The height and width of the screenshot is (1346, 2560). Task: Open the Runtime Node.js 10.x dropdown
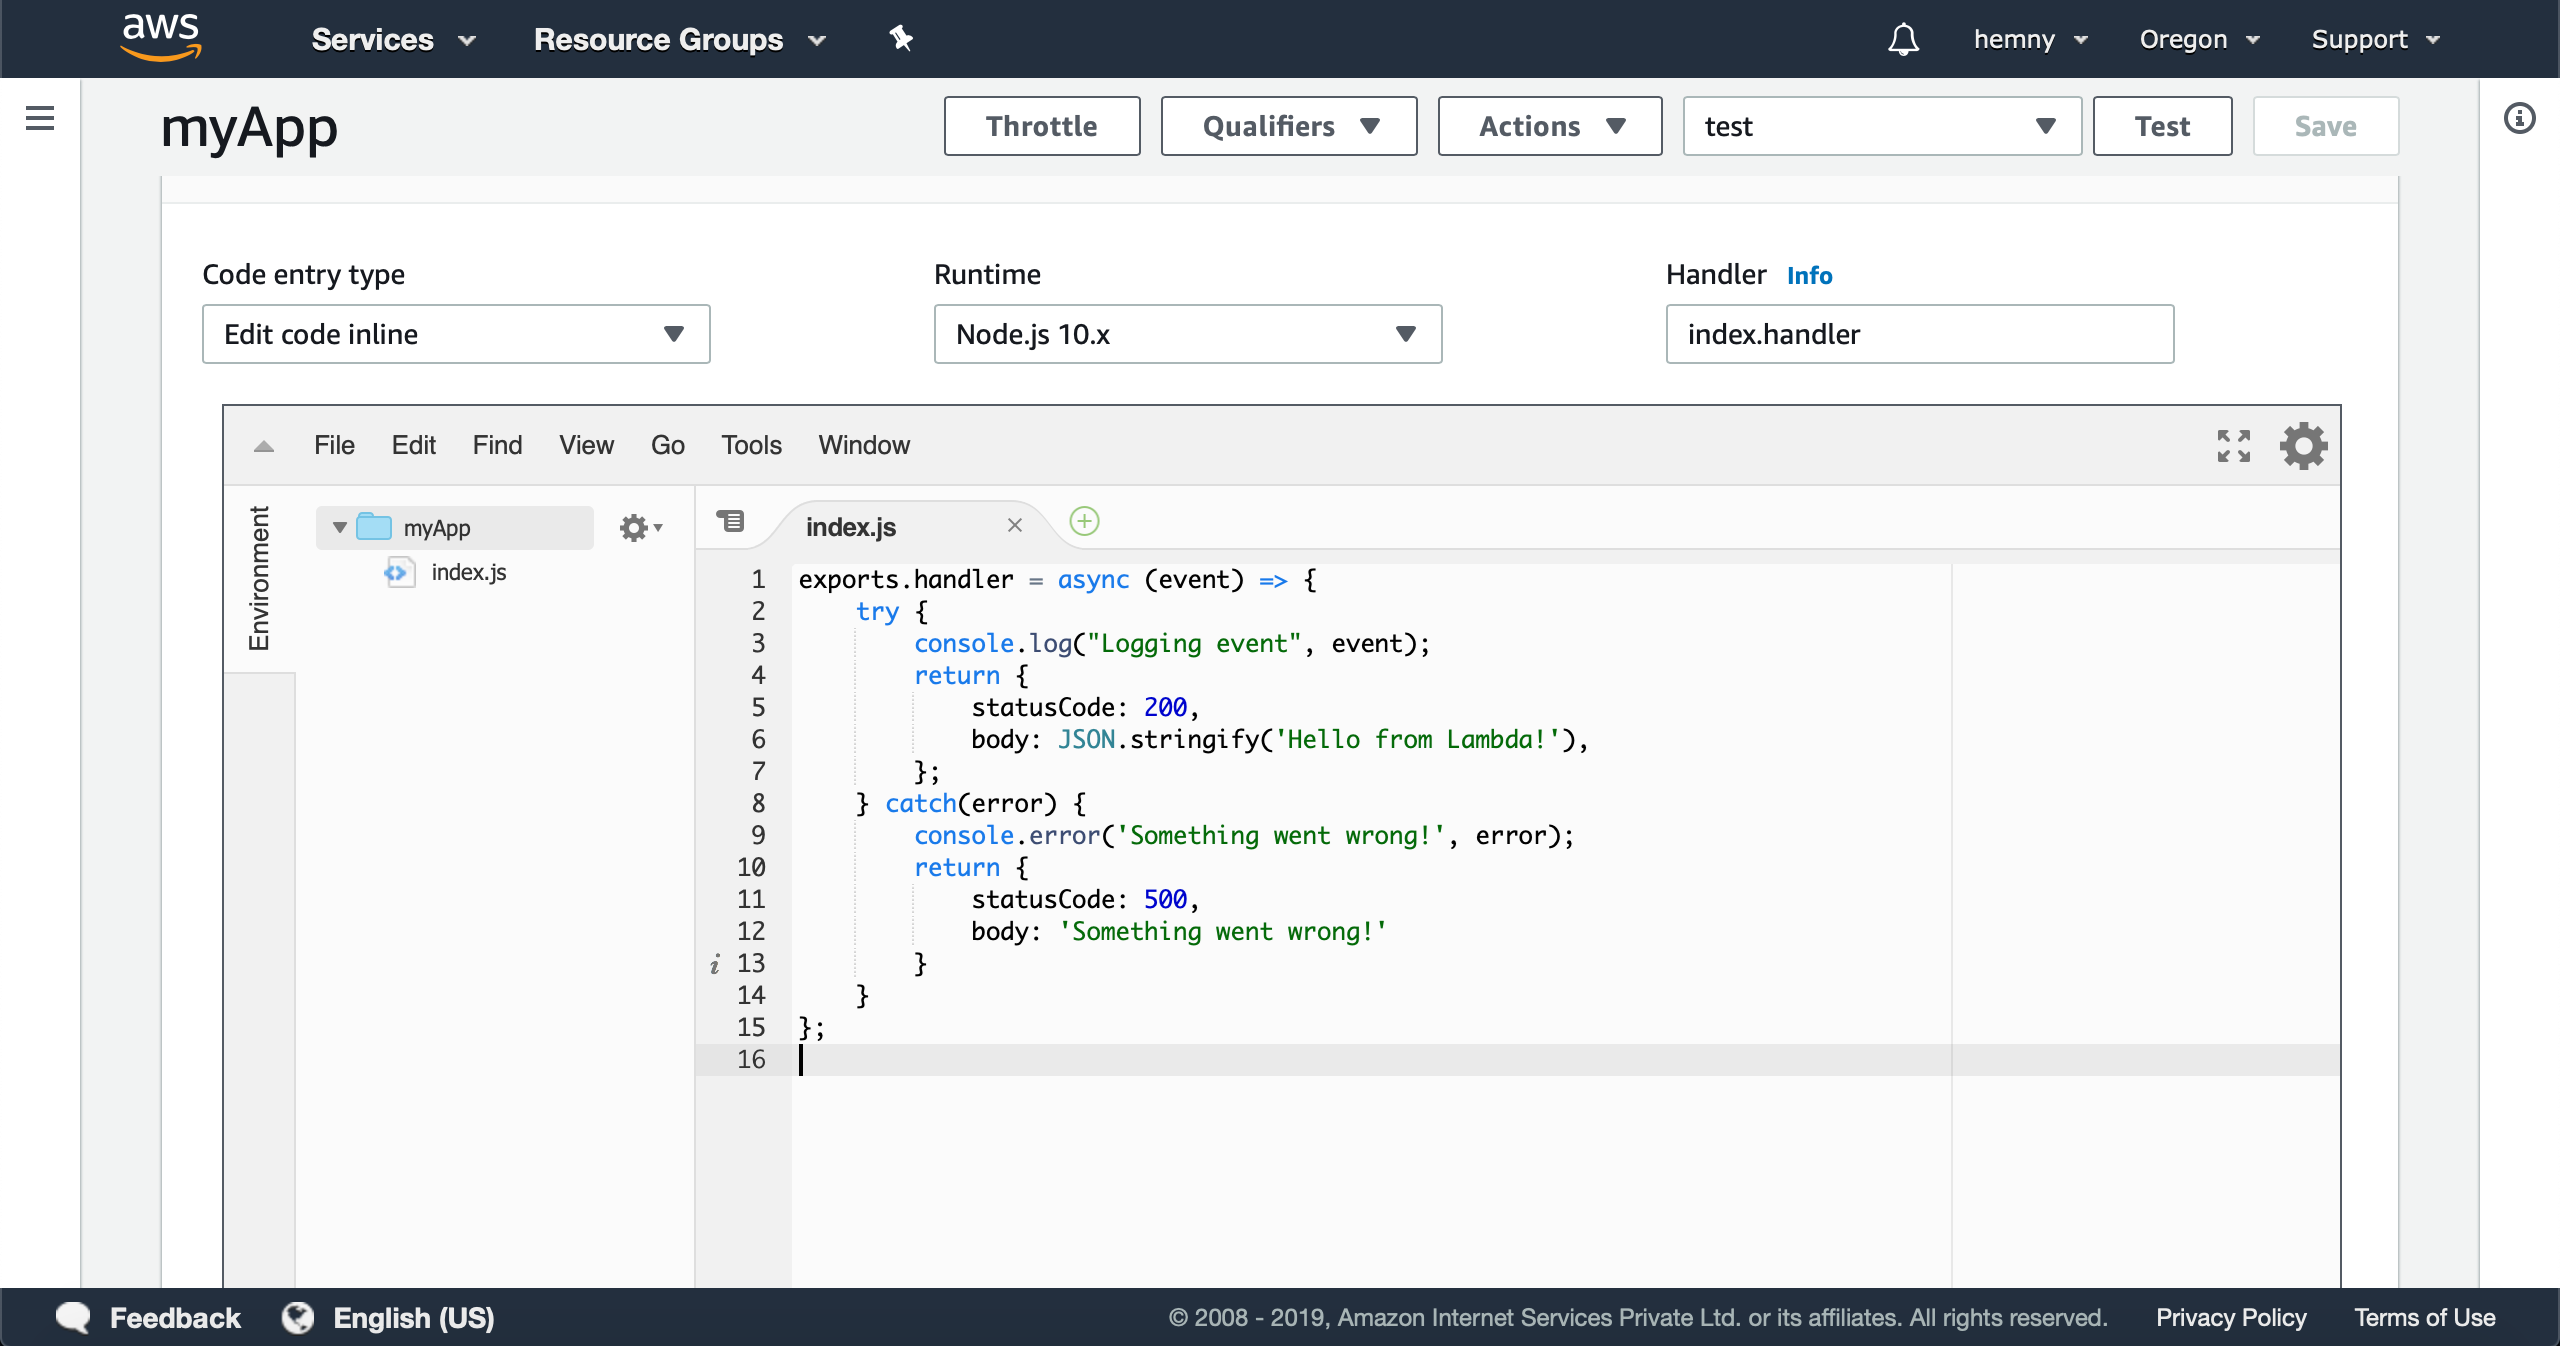click(1187, 334)
